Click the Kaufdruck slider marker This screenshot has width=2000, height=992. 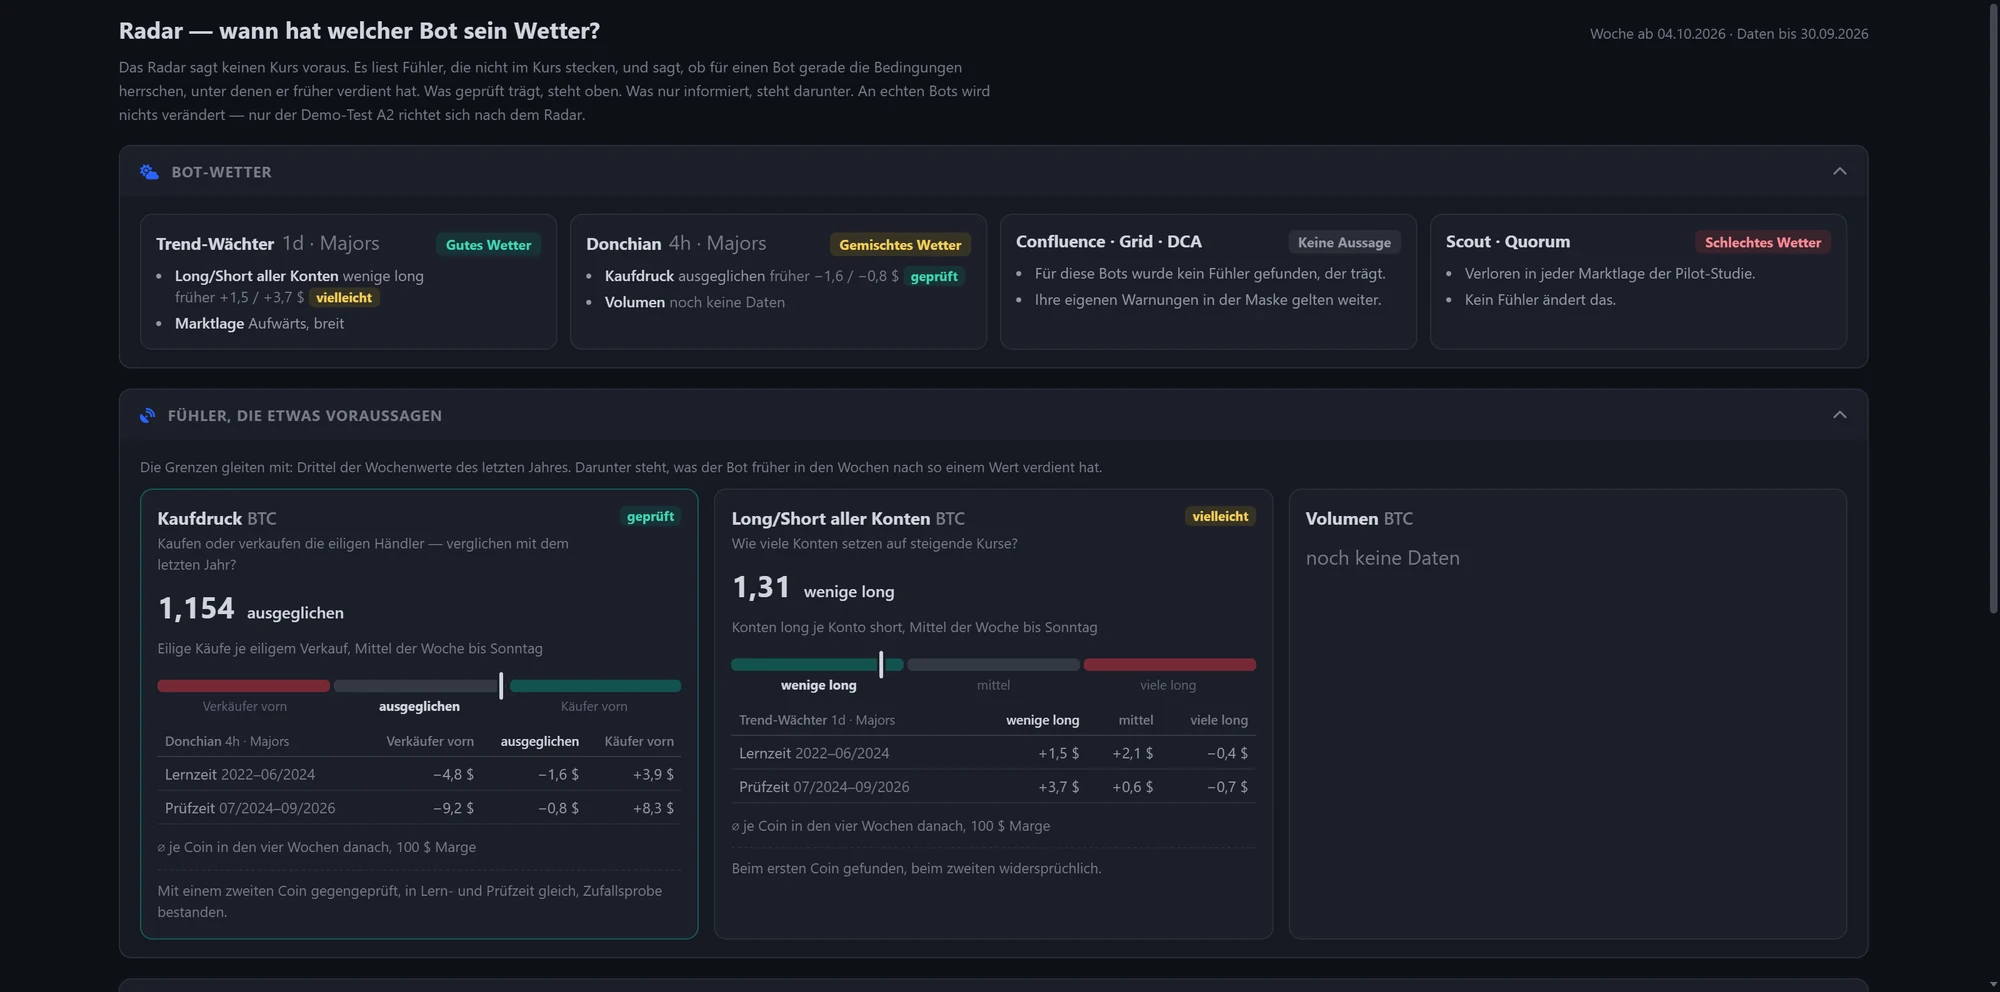(x=501, y=685)
